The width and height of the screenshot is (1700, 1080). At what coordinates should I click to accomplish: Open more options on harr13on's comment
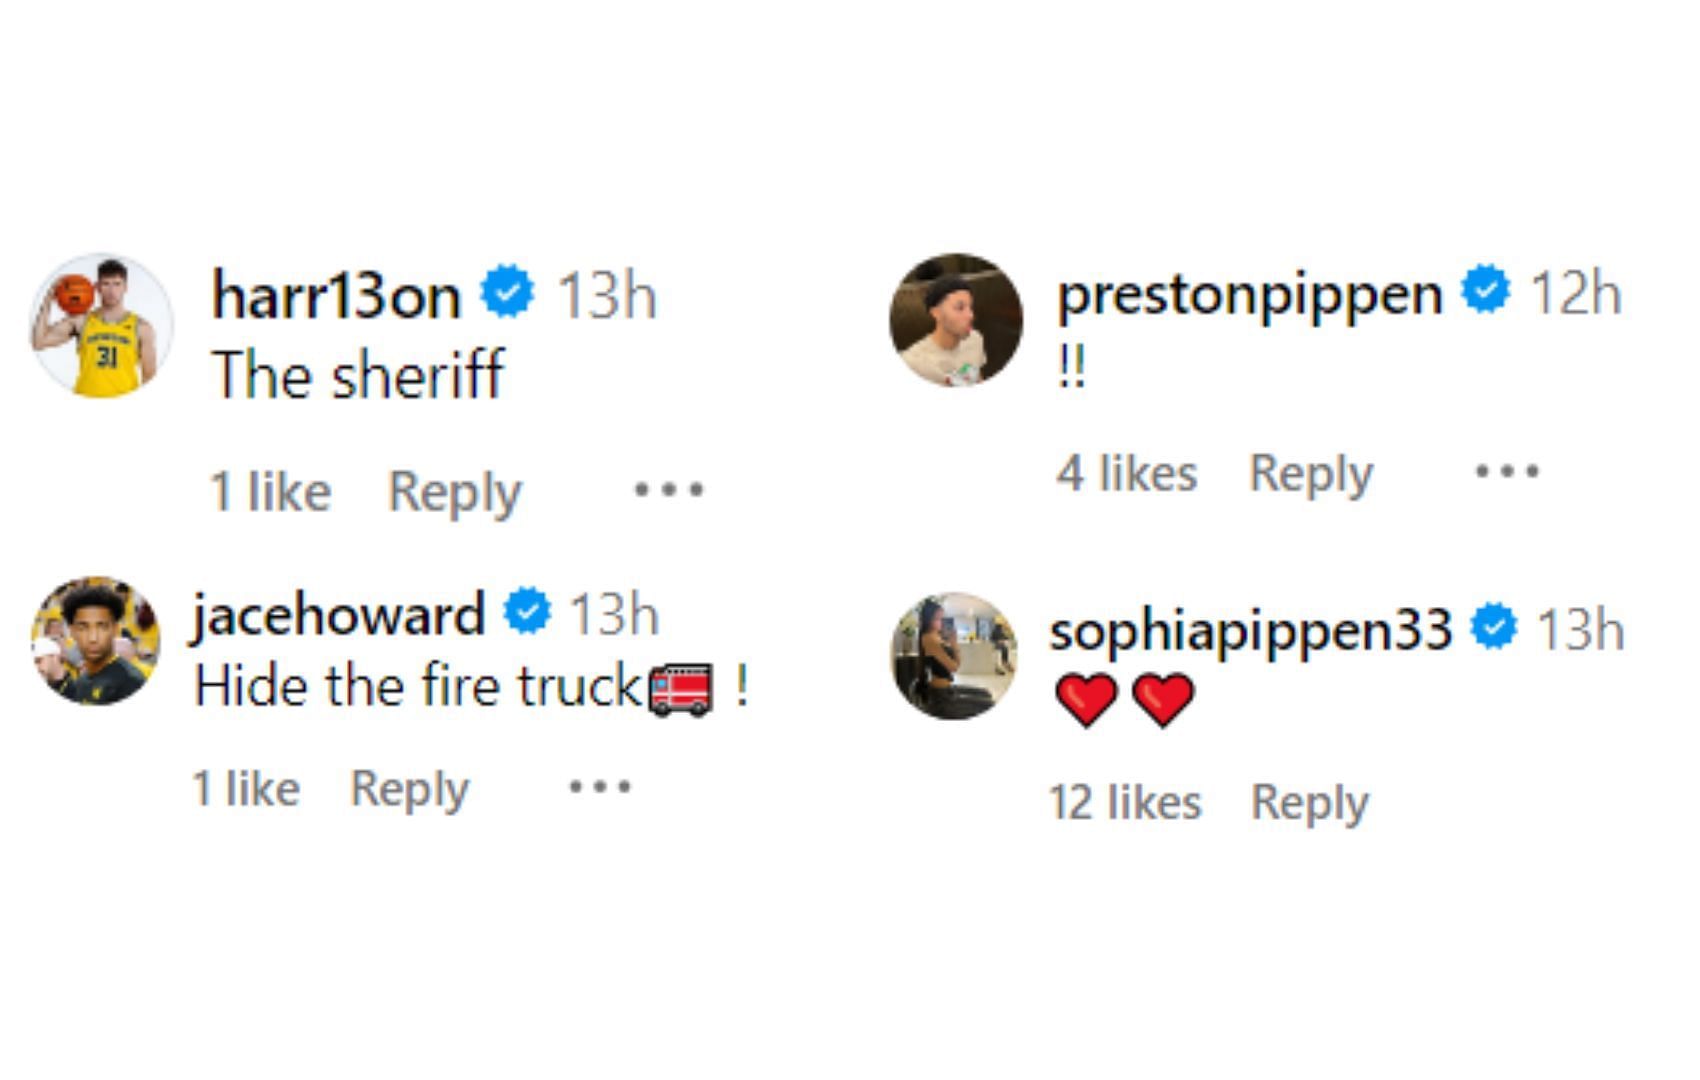click(x=669, y=490)
